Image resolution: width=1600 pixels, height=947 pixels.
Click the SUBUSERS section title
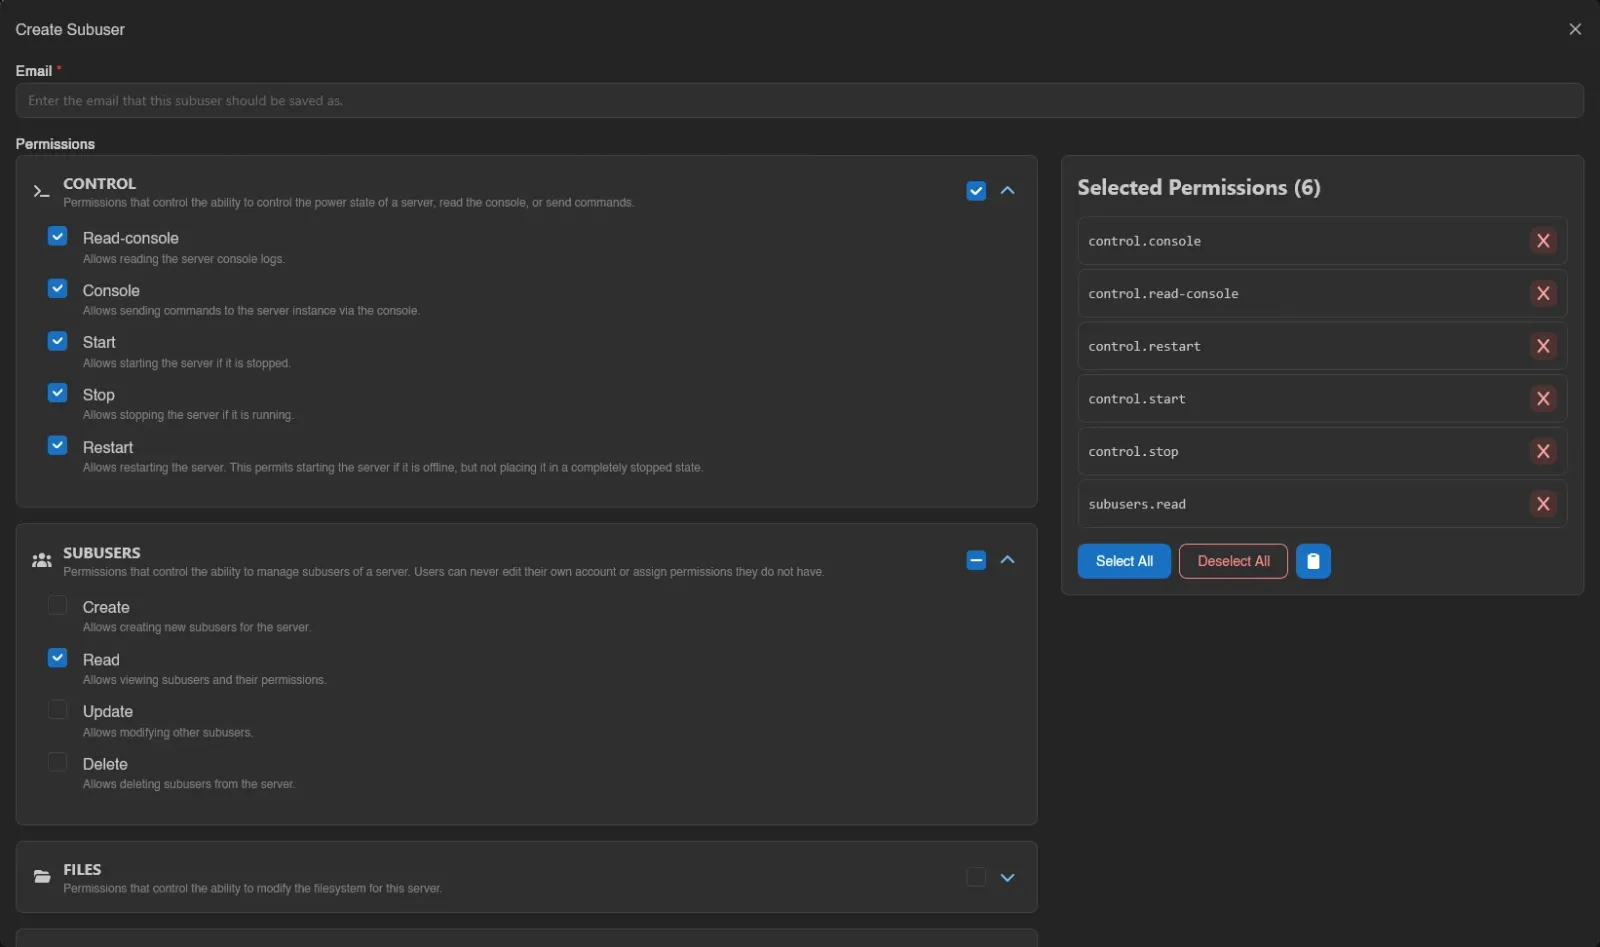(101, 553)
